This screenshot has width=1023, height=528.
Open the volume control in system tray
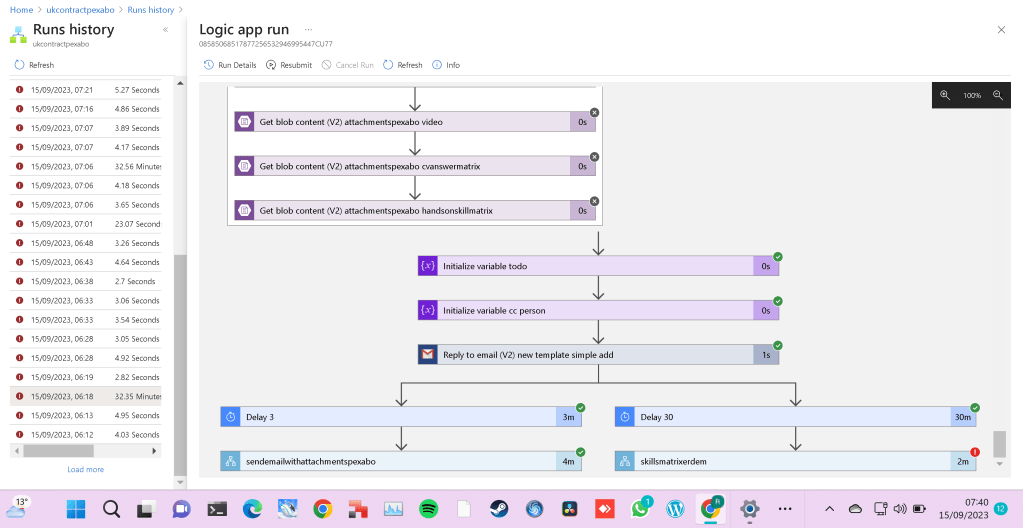pos(900,509)
